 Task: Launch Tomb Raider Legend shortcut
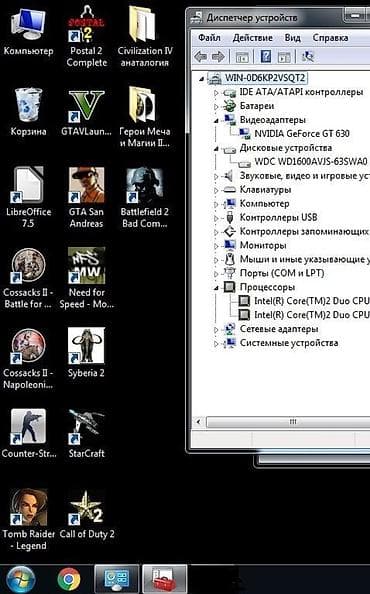click(28, 519)
